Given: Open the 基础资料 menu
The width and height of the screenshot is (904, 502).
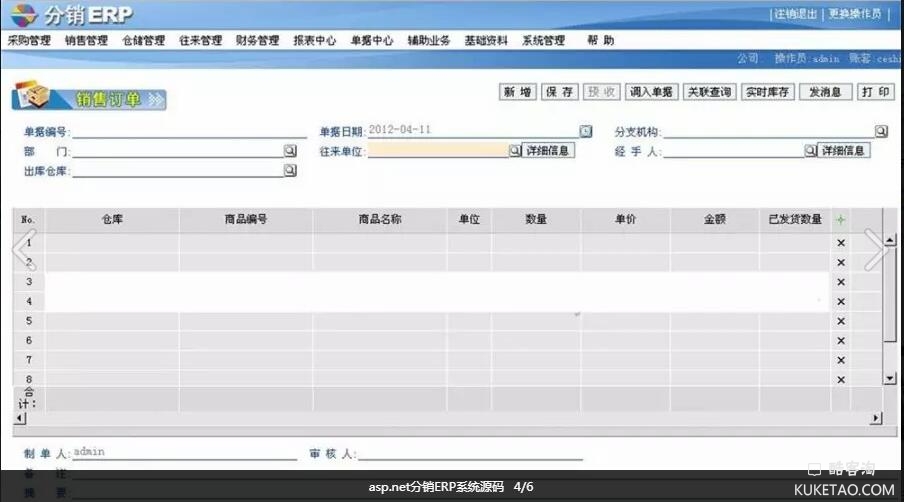Looking at the screenshot, I should [486, 40].
